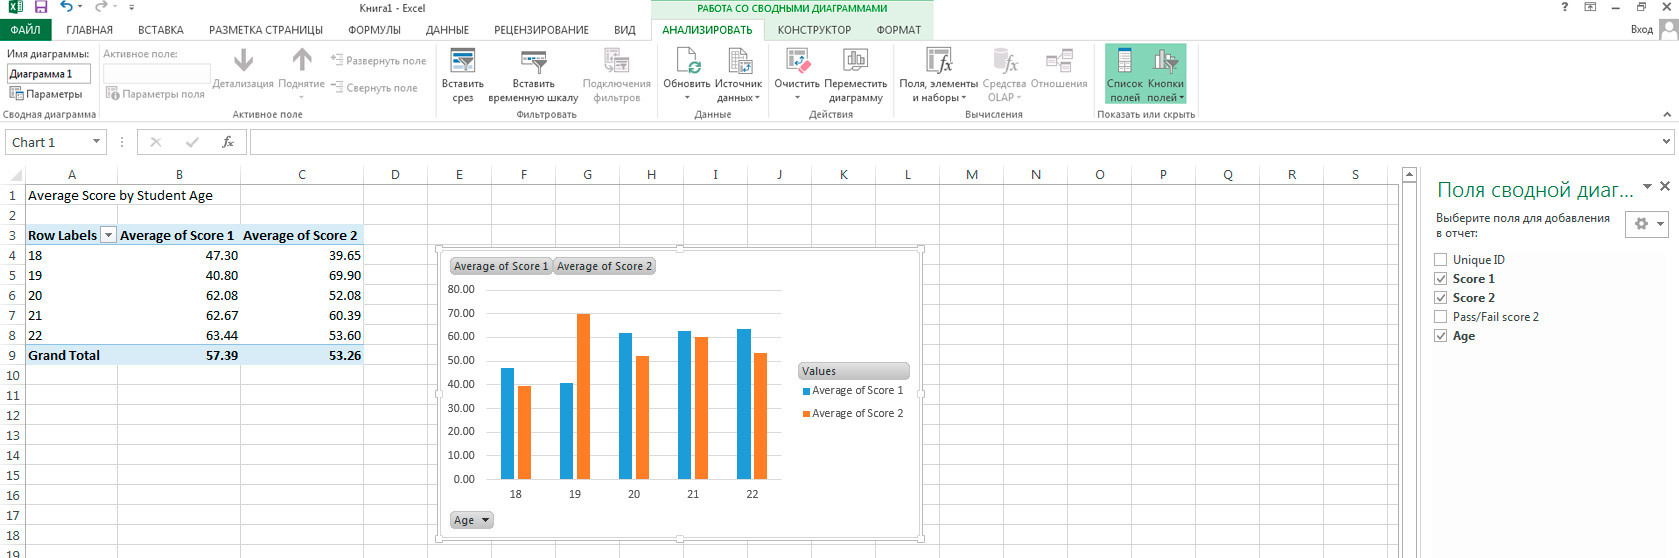Click the Refresh data icon (Обновить)
Image resolution: width=1679 pixels, height=558 pixels.
click(x=687, y=62)
